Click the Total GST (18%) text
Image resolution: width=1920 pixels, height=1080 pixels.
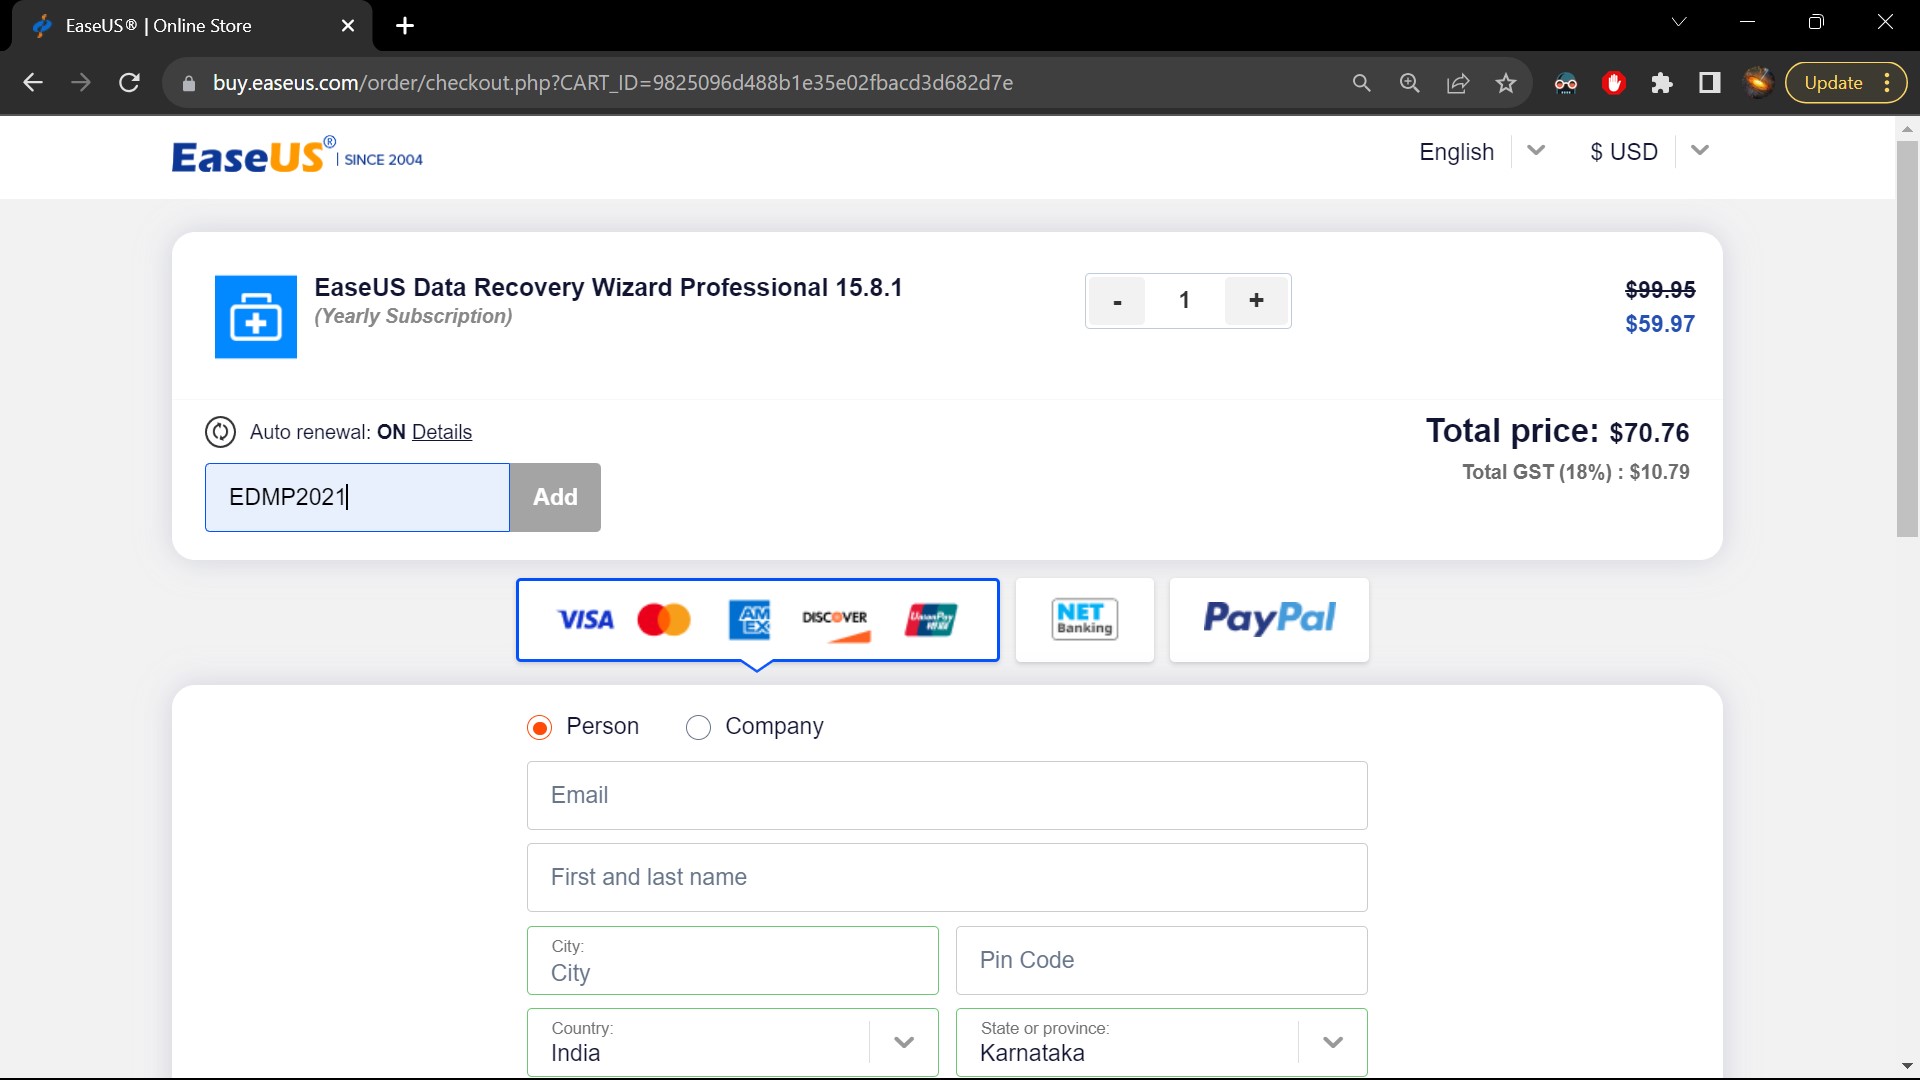[x=1575, y=472]
